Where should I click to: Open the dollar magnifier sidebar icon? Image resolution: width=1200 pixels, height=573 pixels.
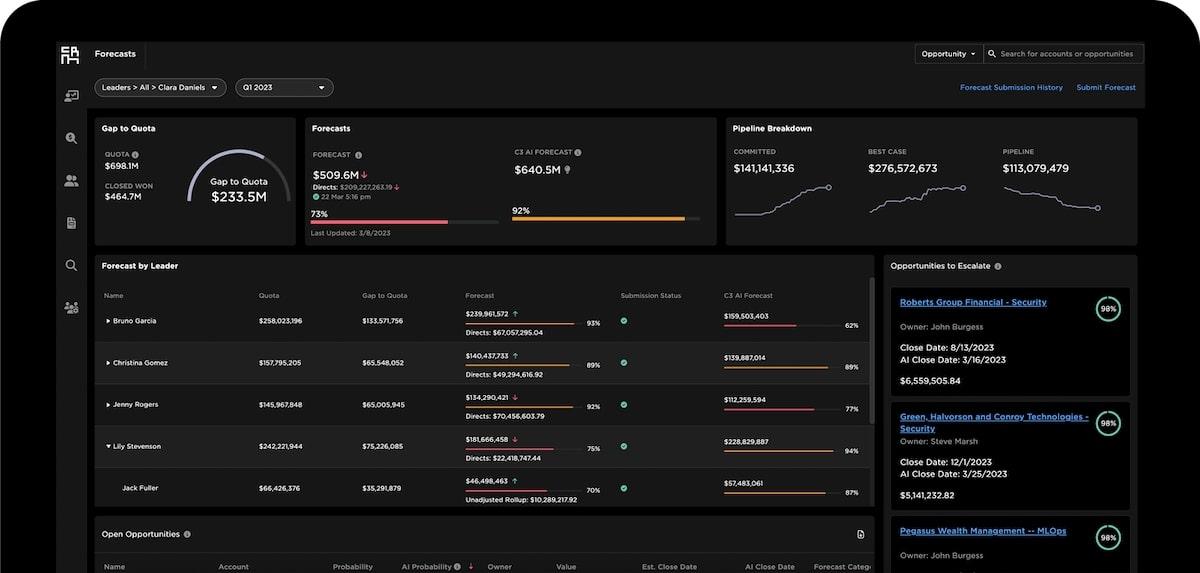point(71,139)
